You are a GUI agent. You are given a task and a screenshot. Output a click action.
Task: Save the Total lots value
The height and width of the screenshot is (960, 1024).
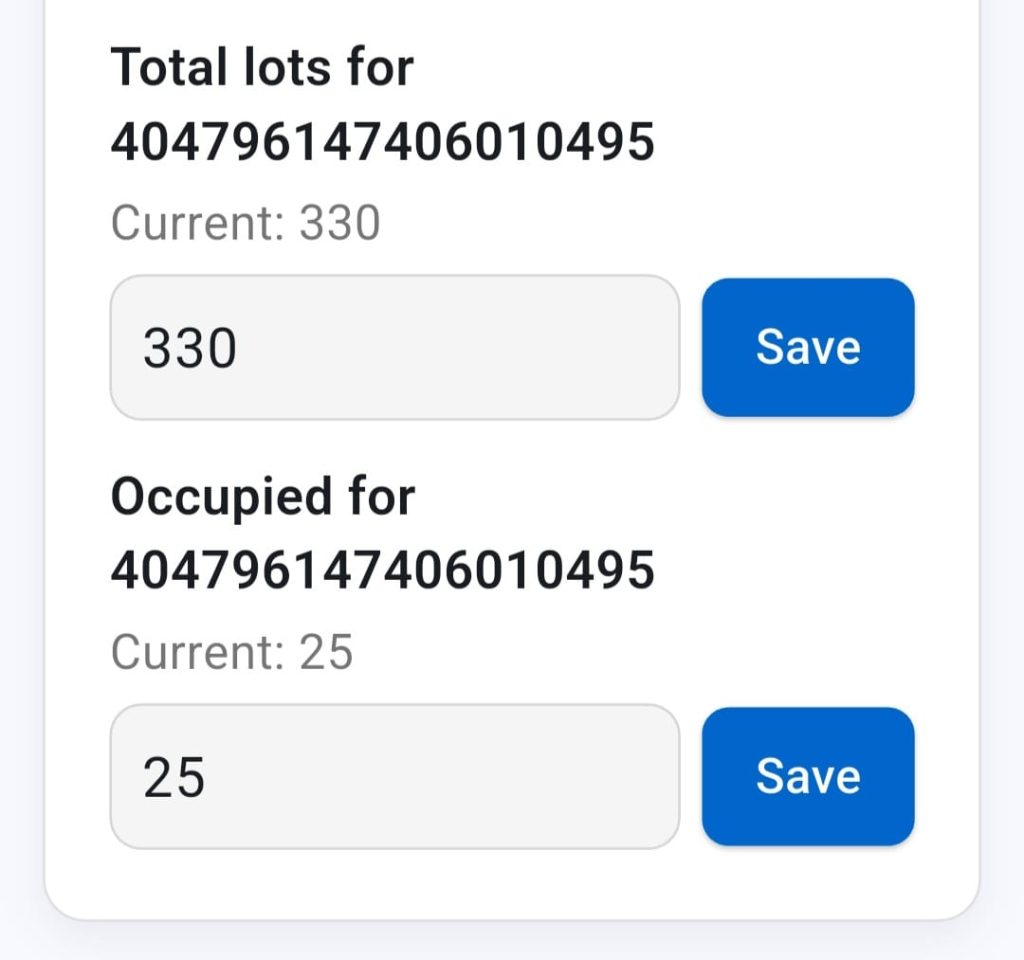808,347
